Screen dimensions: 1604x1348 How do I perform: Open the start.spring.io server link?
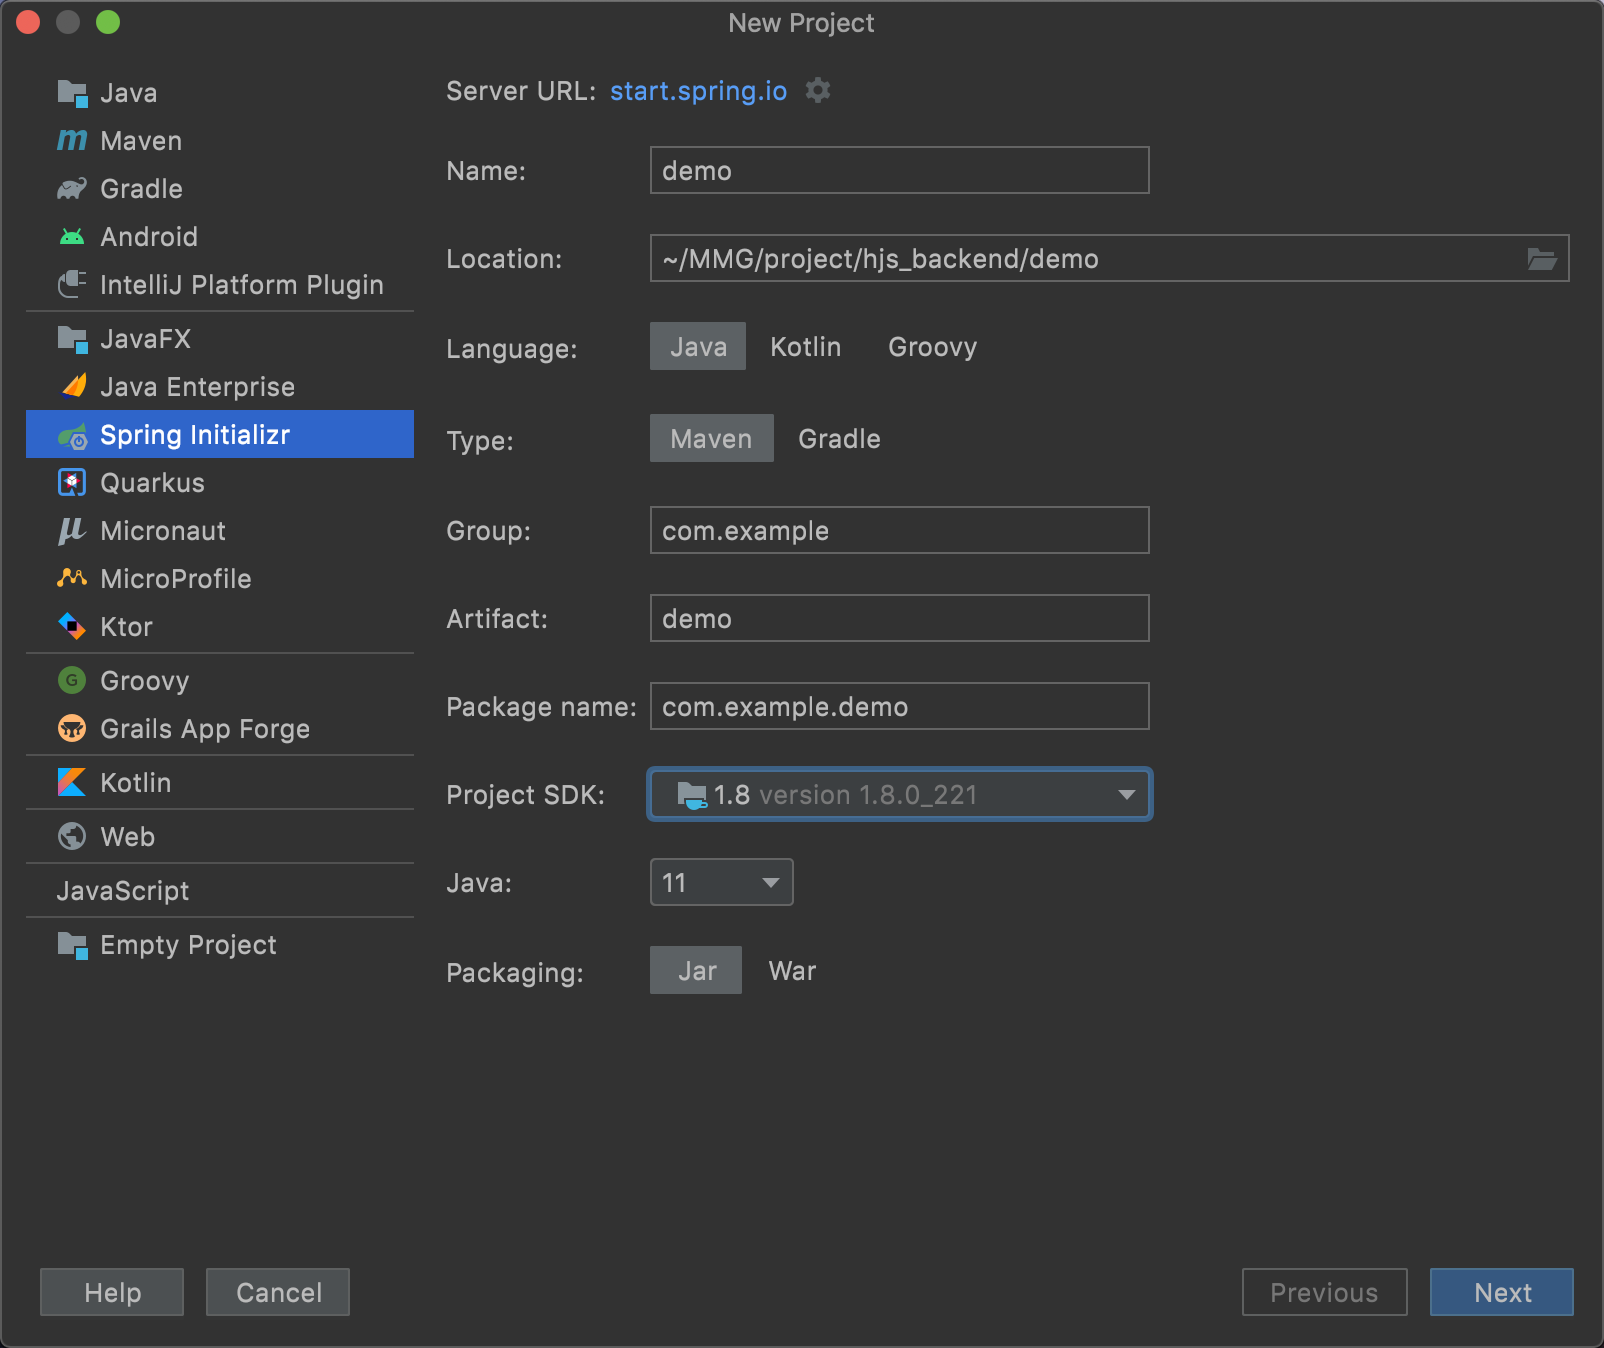tap(699, 91)
